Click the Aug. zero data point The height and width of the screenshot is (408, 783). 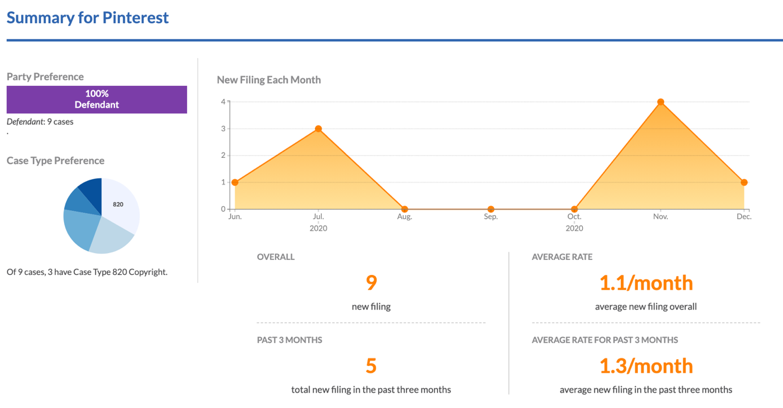tap(404, 209)
